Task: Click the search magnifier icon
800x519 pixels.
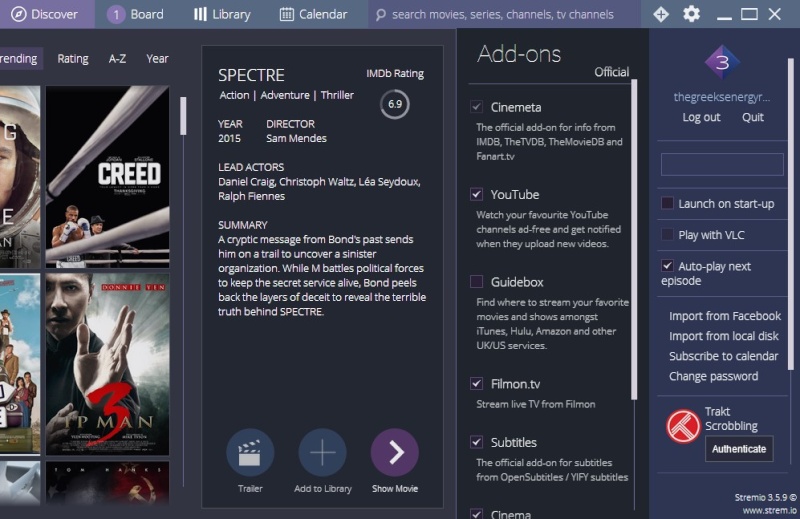Action: [x=381, y=15]
